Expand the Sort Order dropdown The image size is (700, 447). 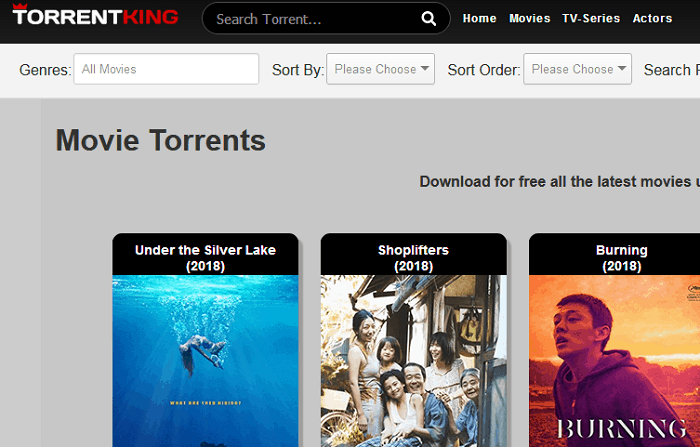[x=577, y=69]
